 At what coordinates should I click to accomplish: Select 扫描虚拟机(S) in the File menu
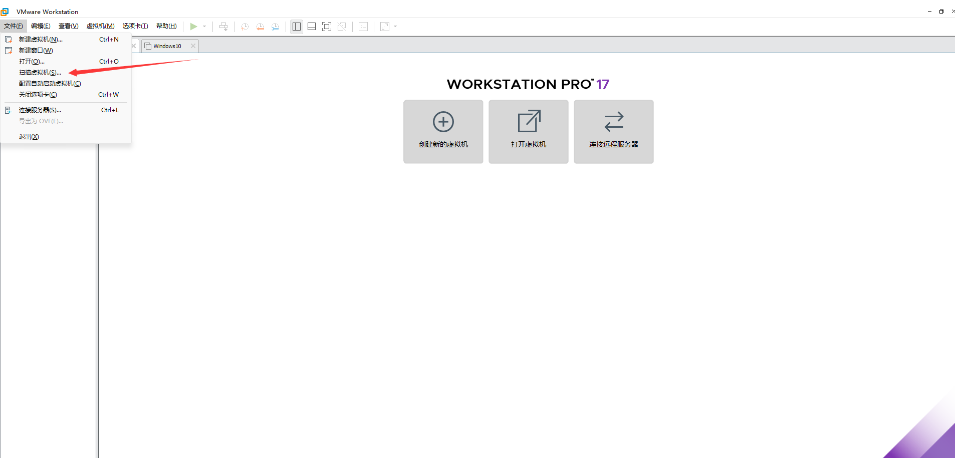40,72
